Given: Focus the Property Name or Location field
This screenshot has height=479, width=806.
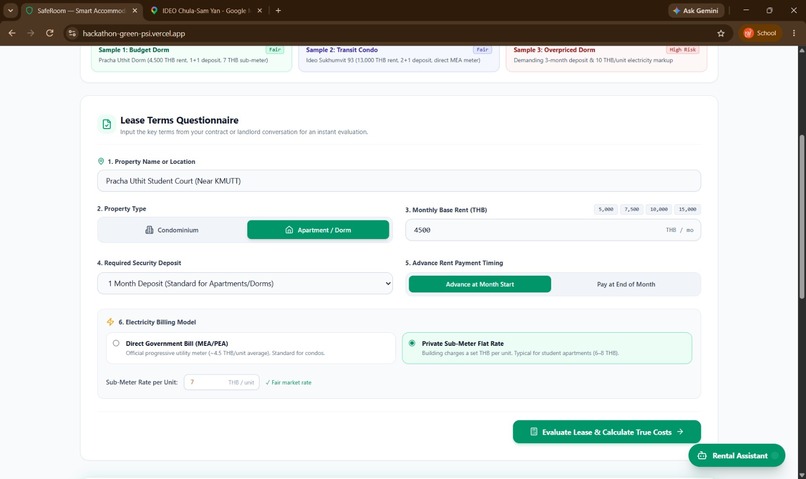Looking at the screenshot, I should [399, 181].
